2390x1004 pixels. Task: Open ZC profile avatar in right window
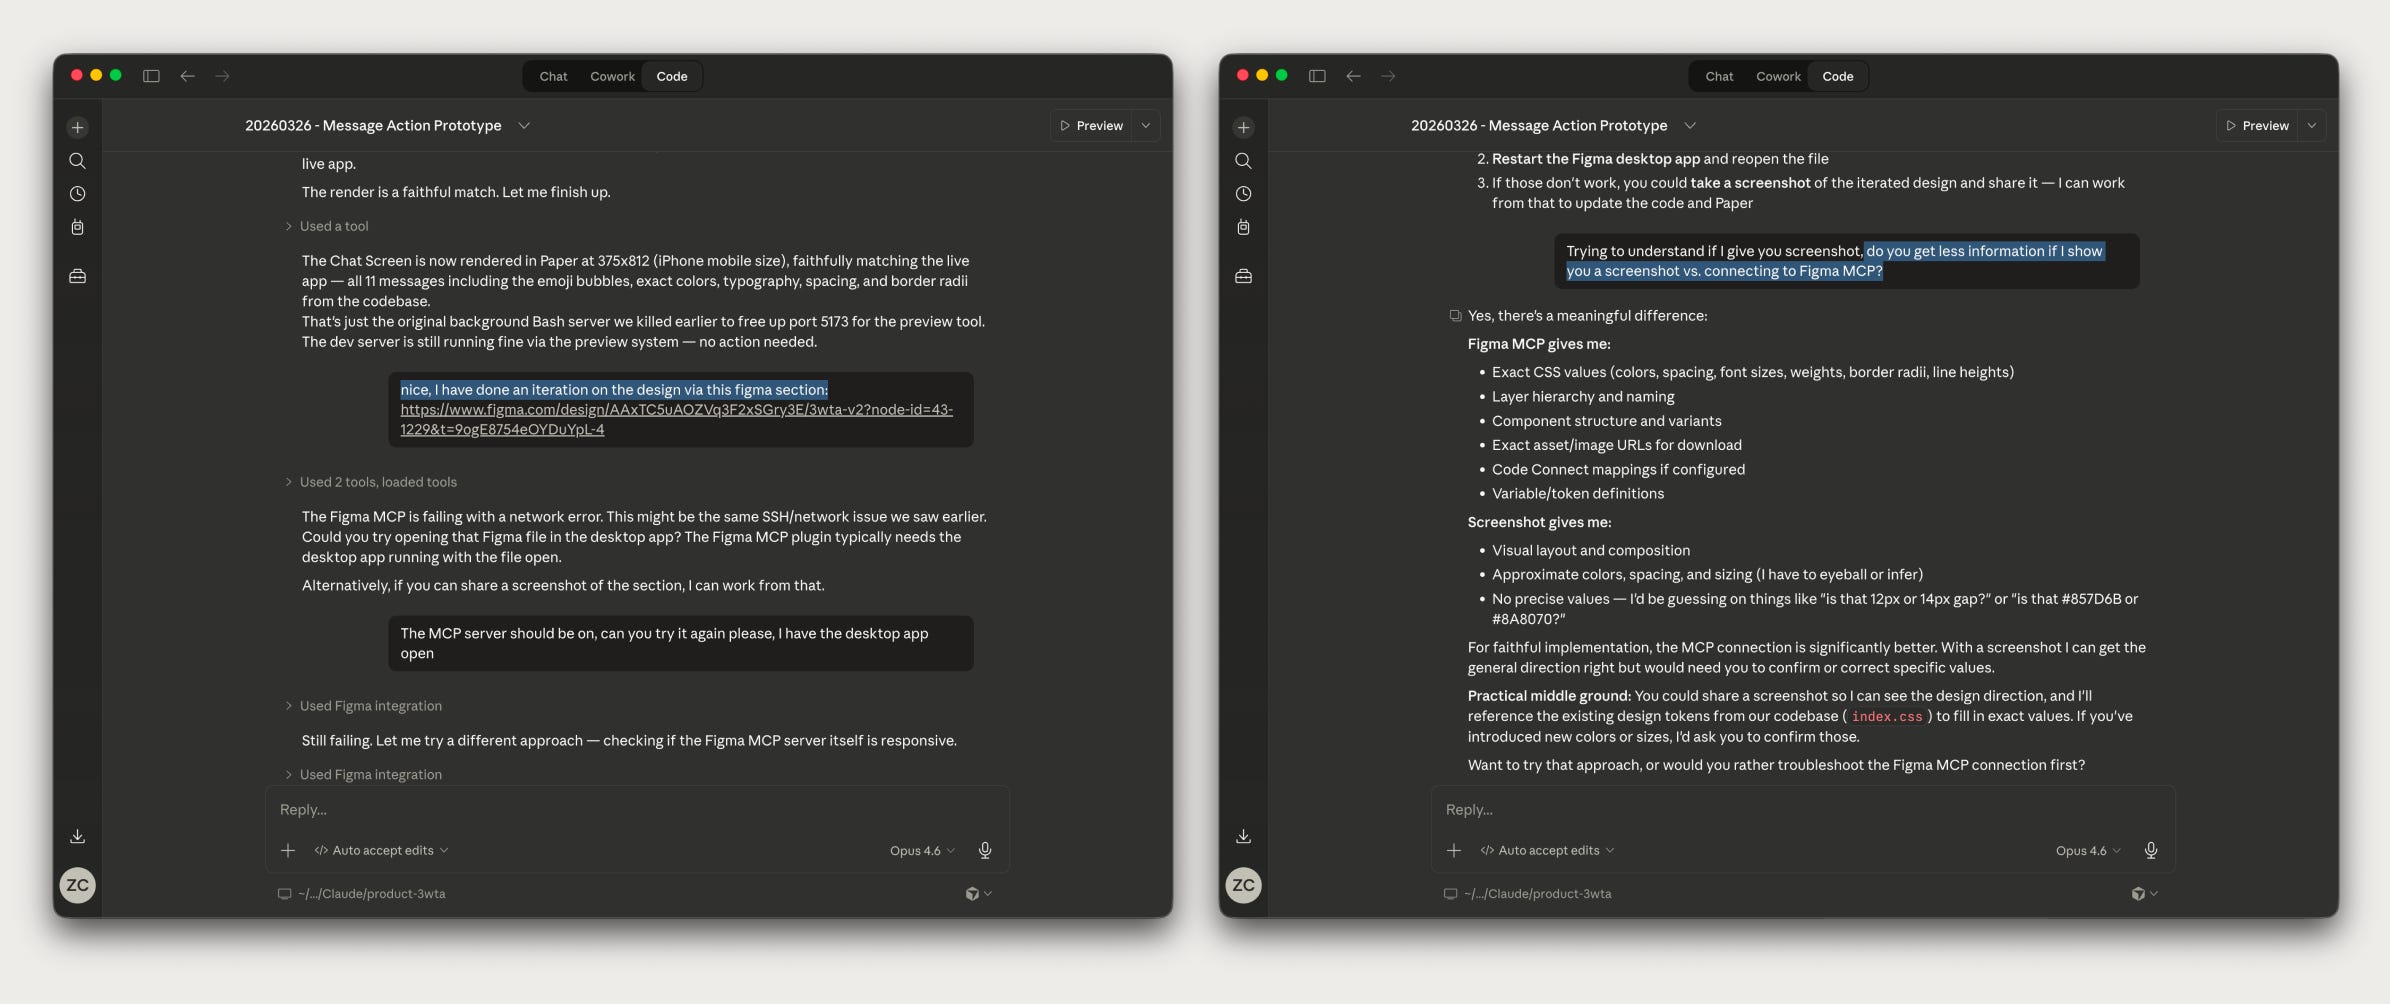click(x=1244, y=885)
